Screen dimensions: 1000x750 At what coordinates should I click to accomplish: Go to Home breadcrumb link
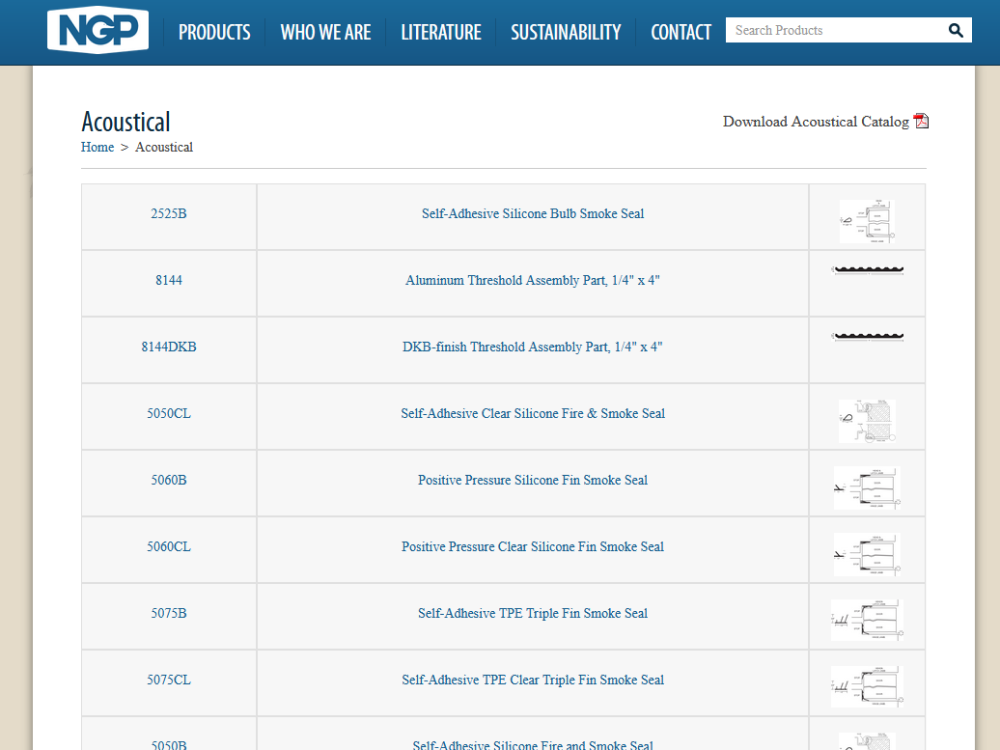(x=97, y=147)
